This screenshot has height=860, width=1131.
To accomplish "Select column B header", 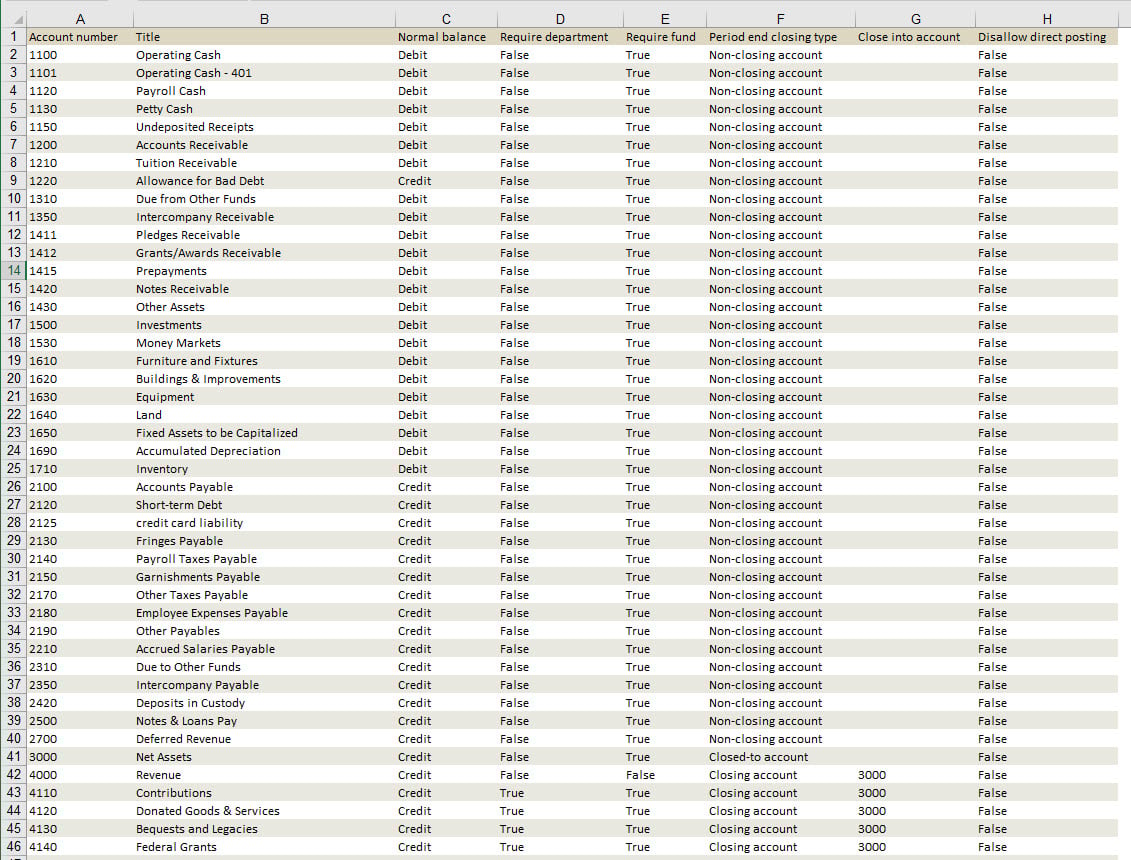I will (x=263, y=19).
